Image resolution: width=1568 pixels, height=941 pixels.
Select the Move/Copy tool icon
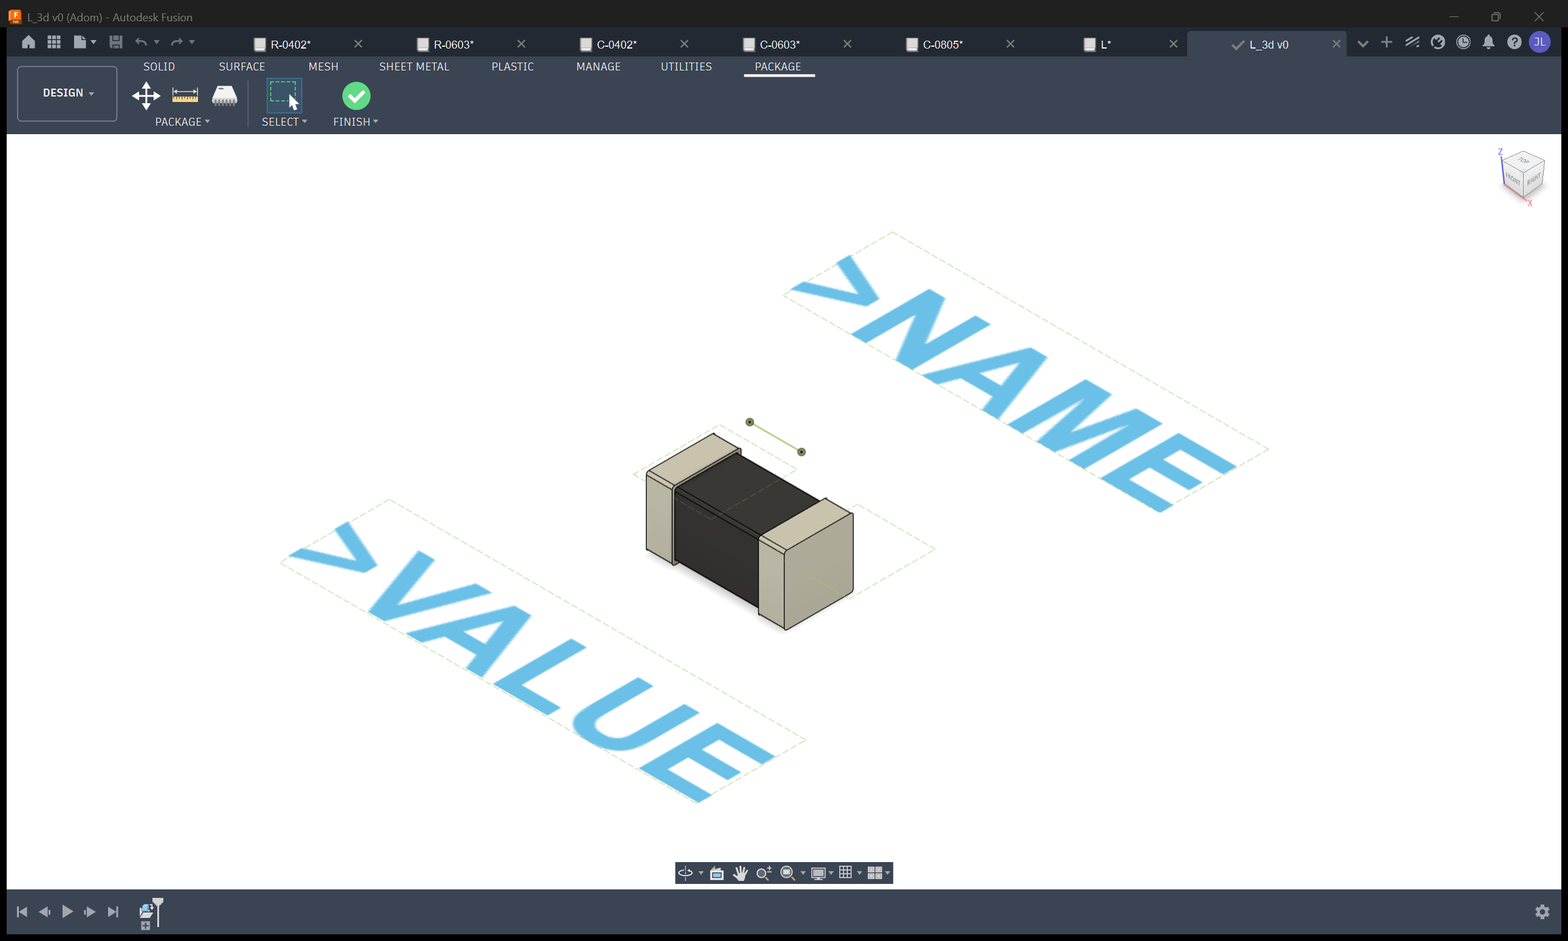coord(146,95)
